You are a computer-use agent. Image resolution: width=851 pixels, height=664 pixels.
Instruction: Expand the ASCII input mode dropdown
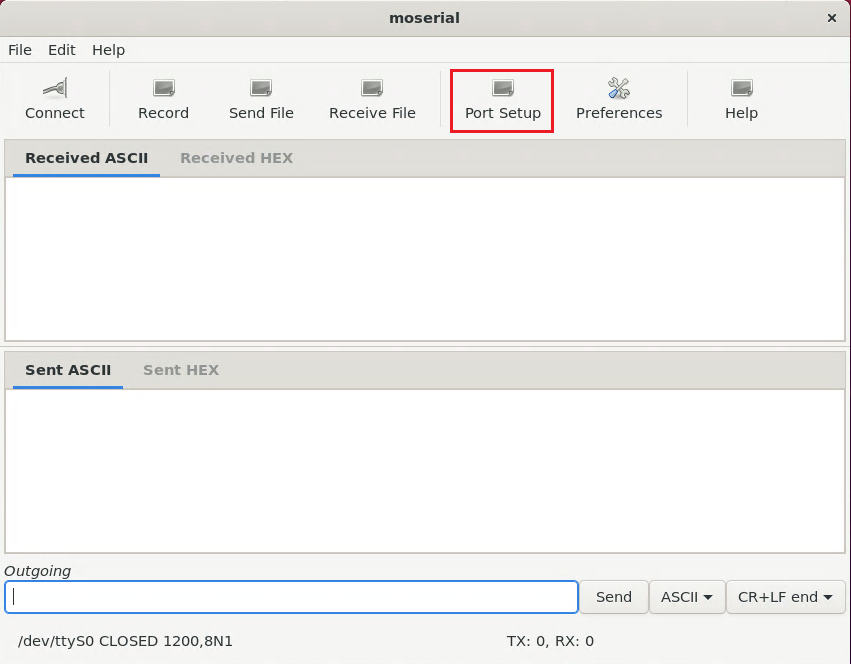[687, 597]
